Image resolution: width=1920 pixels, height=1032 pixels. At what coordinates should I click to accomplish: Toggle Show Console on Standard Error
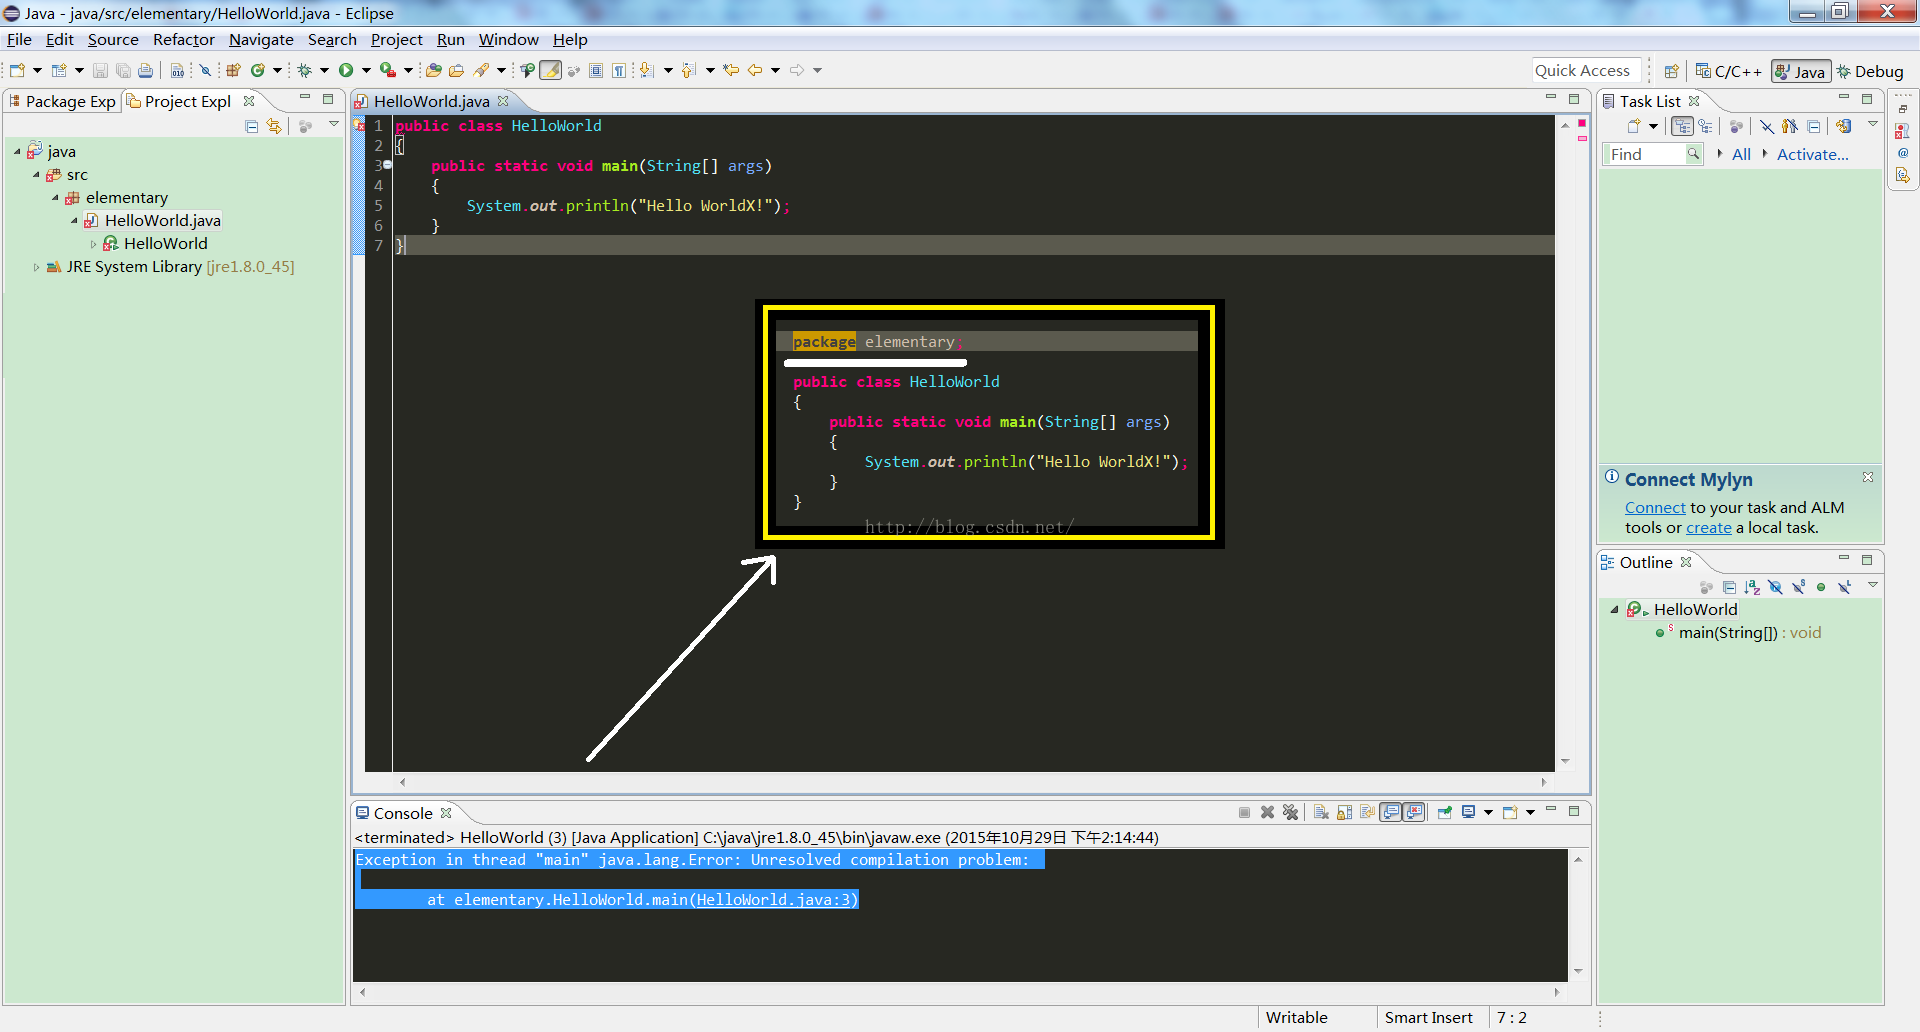[x=1414, y=812]
